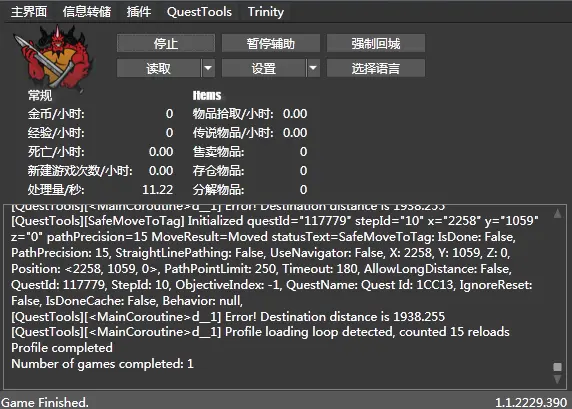The height and width of the screenshot is (409, 572).
Task: Click the Game Finished status text
Action: pos(45,402)
